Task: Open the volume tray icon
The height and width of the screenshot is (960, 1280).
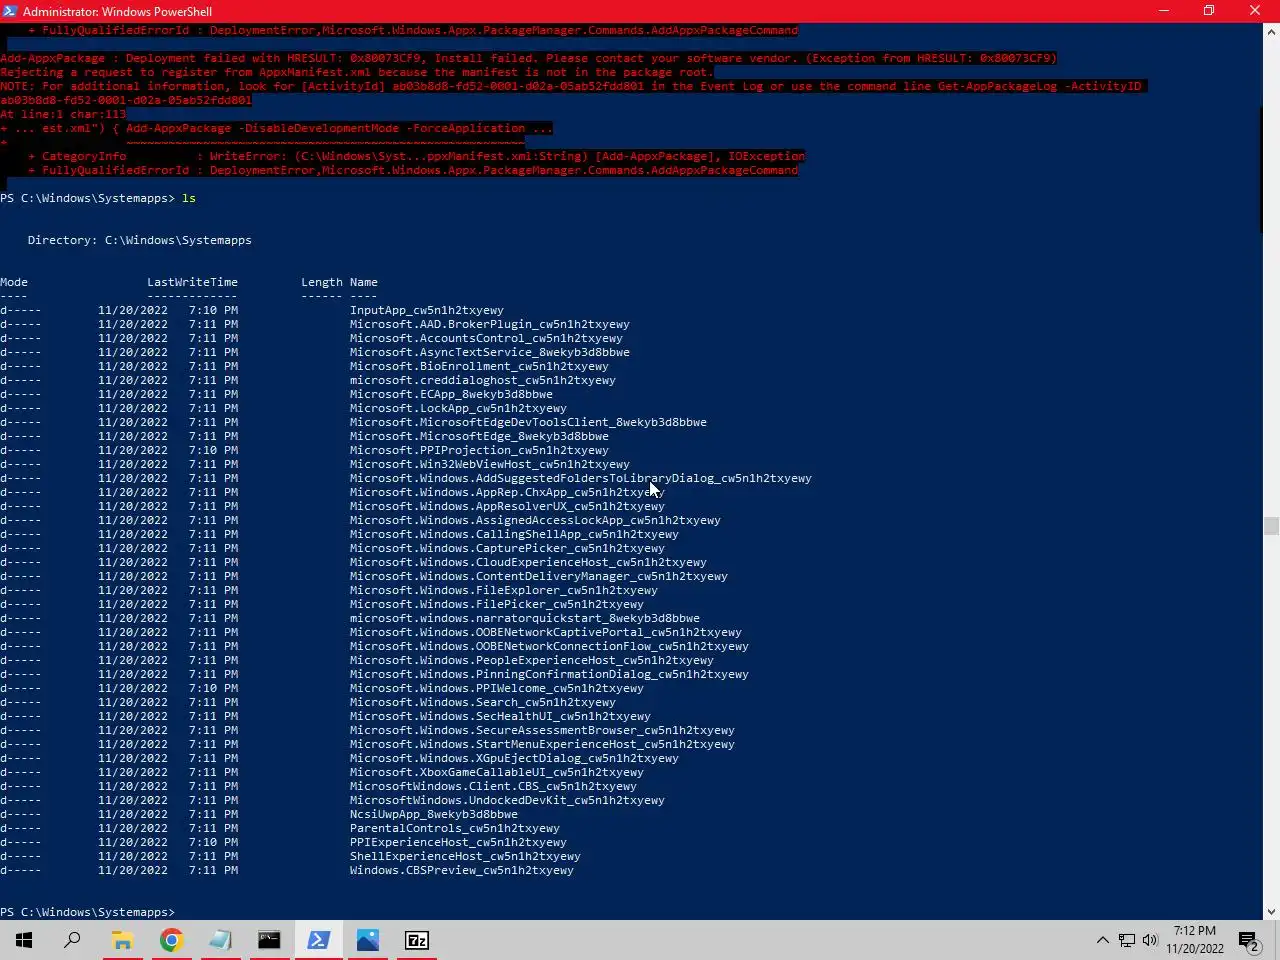Action: [x=1150, y=940]
